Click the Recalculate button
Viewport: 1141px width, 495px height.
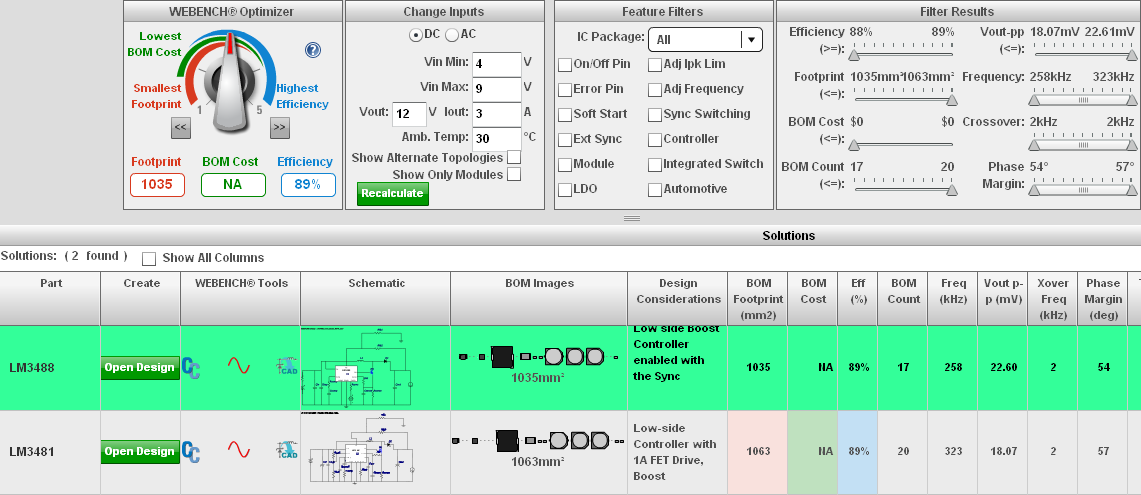[393, 194]
